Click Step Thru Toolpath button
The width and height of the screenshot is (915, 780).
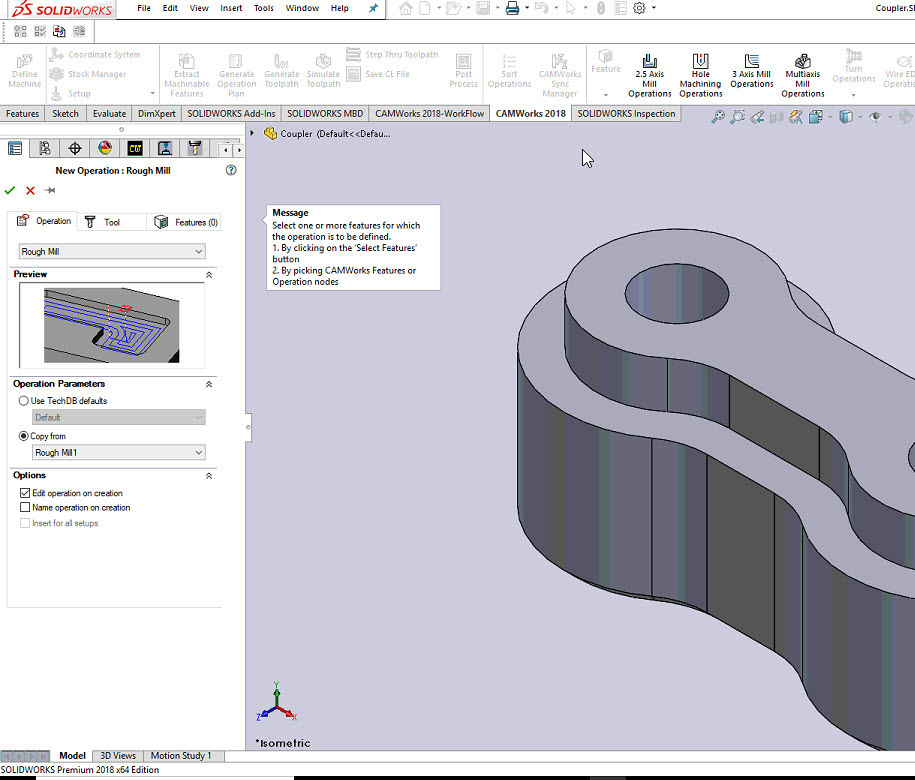(x=392, y=55)
